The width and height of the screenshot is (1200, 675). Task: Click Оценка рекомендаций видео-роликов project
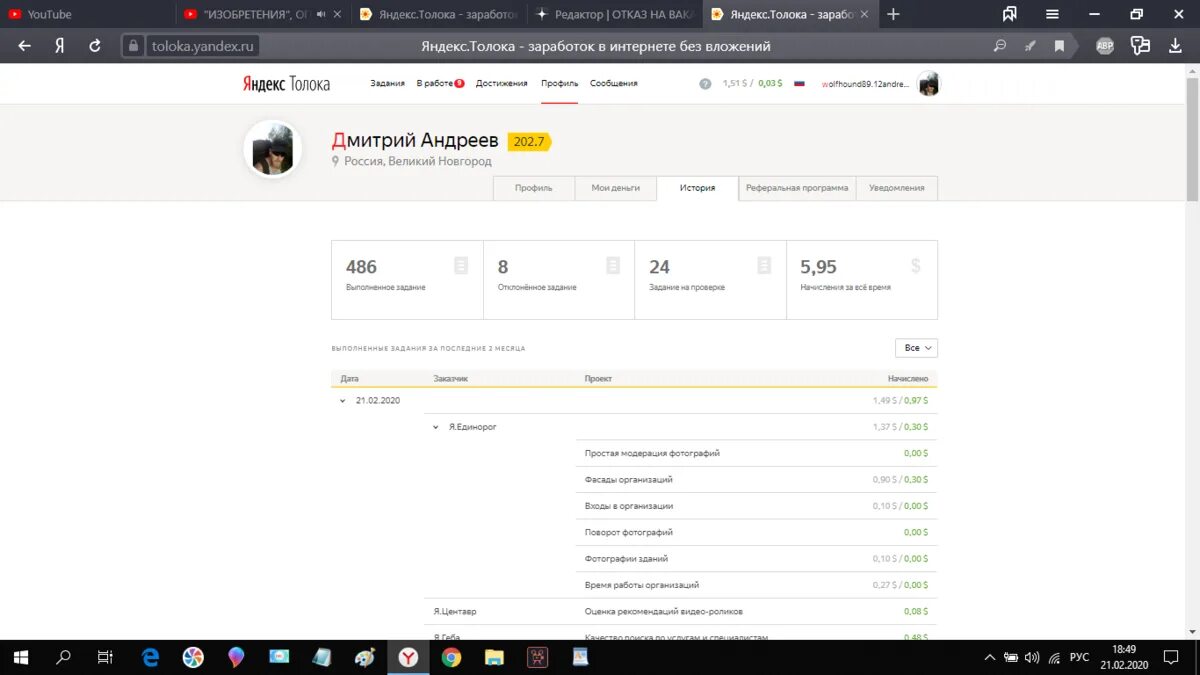(664, 611)
